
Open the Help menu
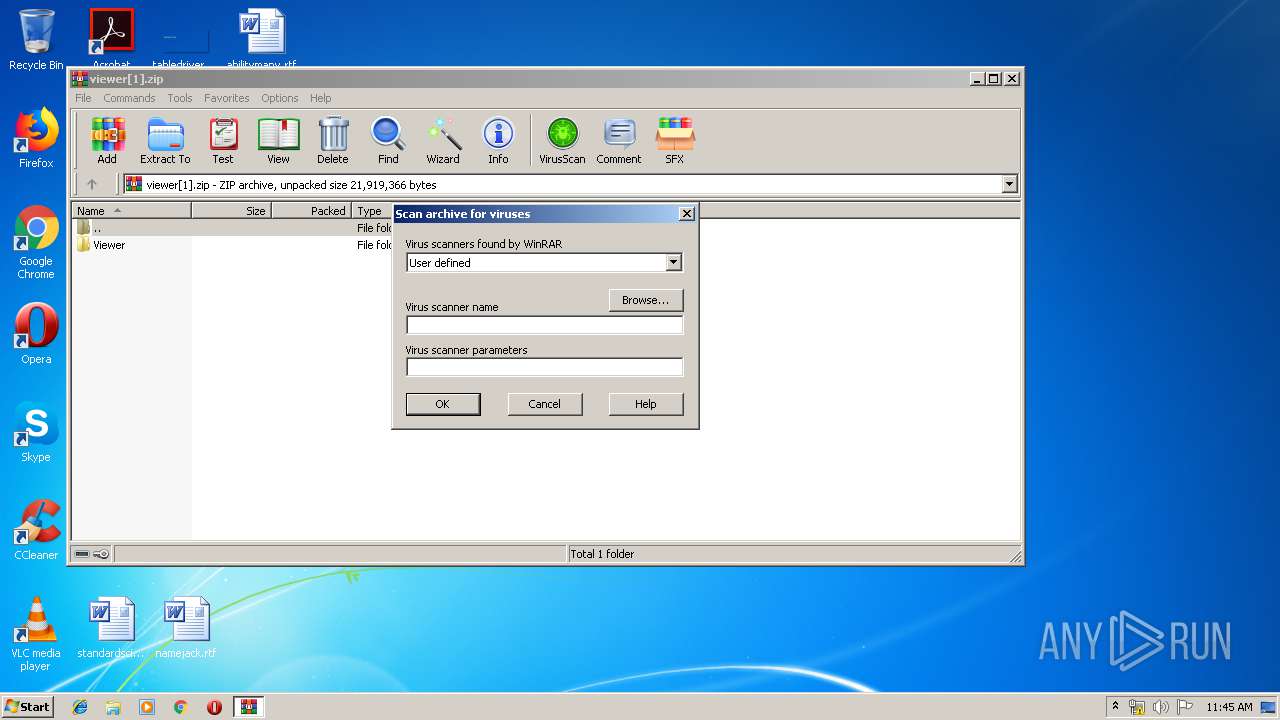click(x=320, y=98)
